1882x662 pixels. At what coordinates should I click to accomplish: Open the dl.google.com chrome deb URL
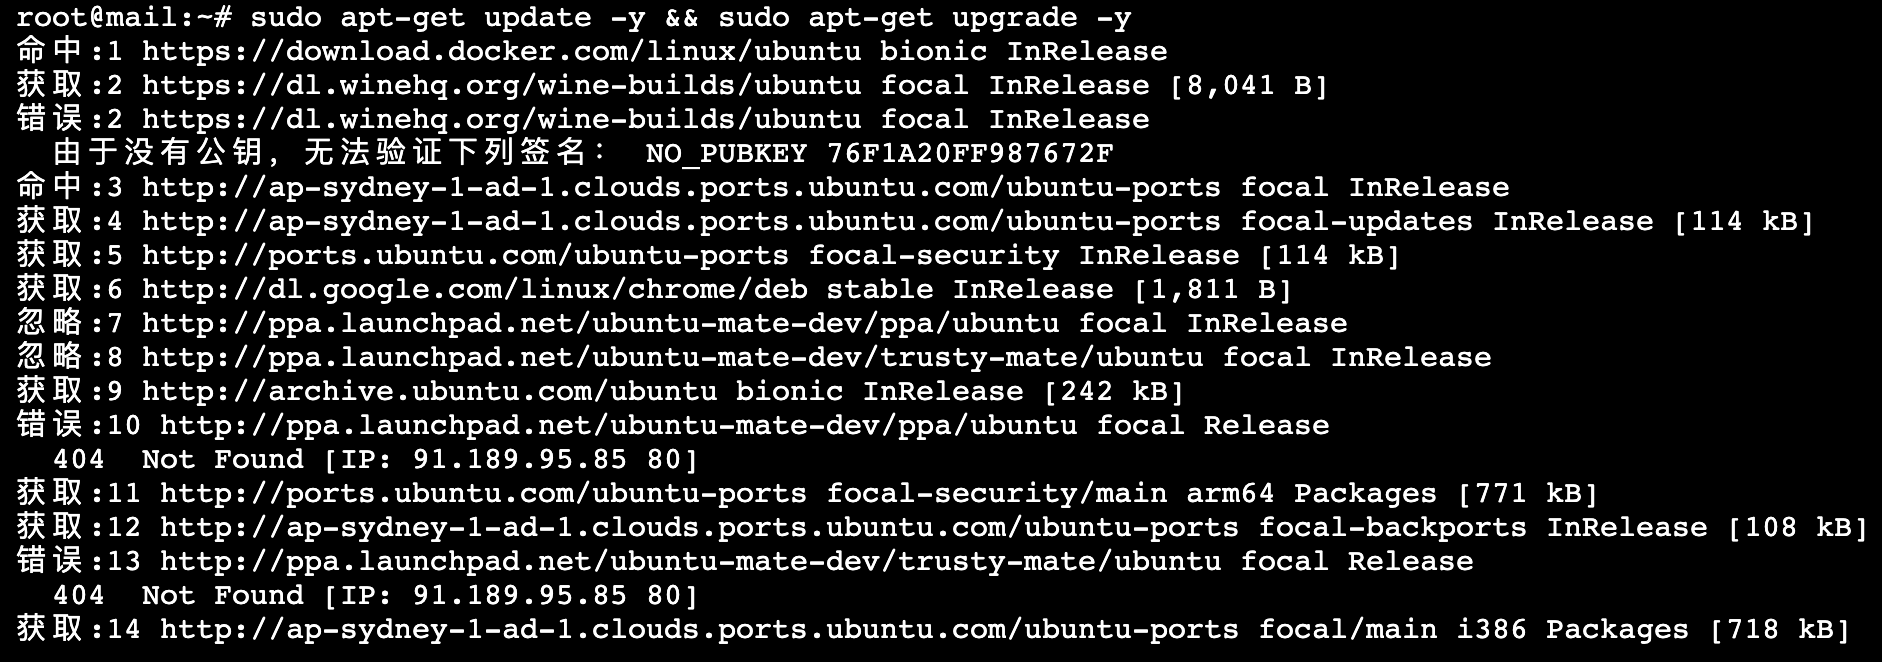click(x=474, y=289)
